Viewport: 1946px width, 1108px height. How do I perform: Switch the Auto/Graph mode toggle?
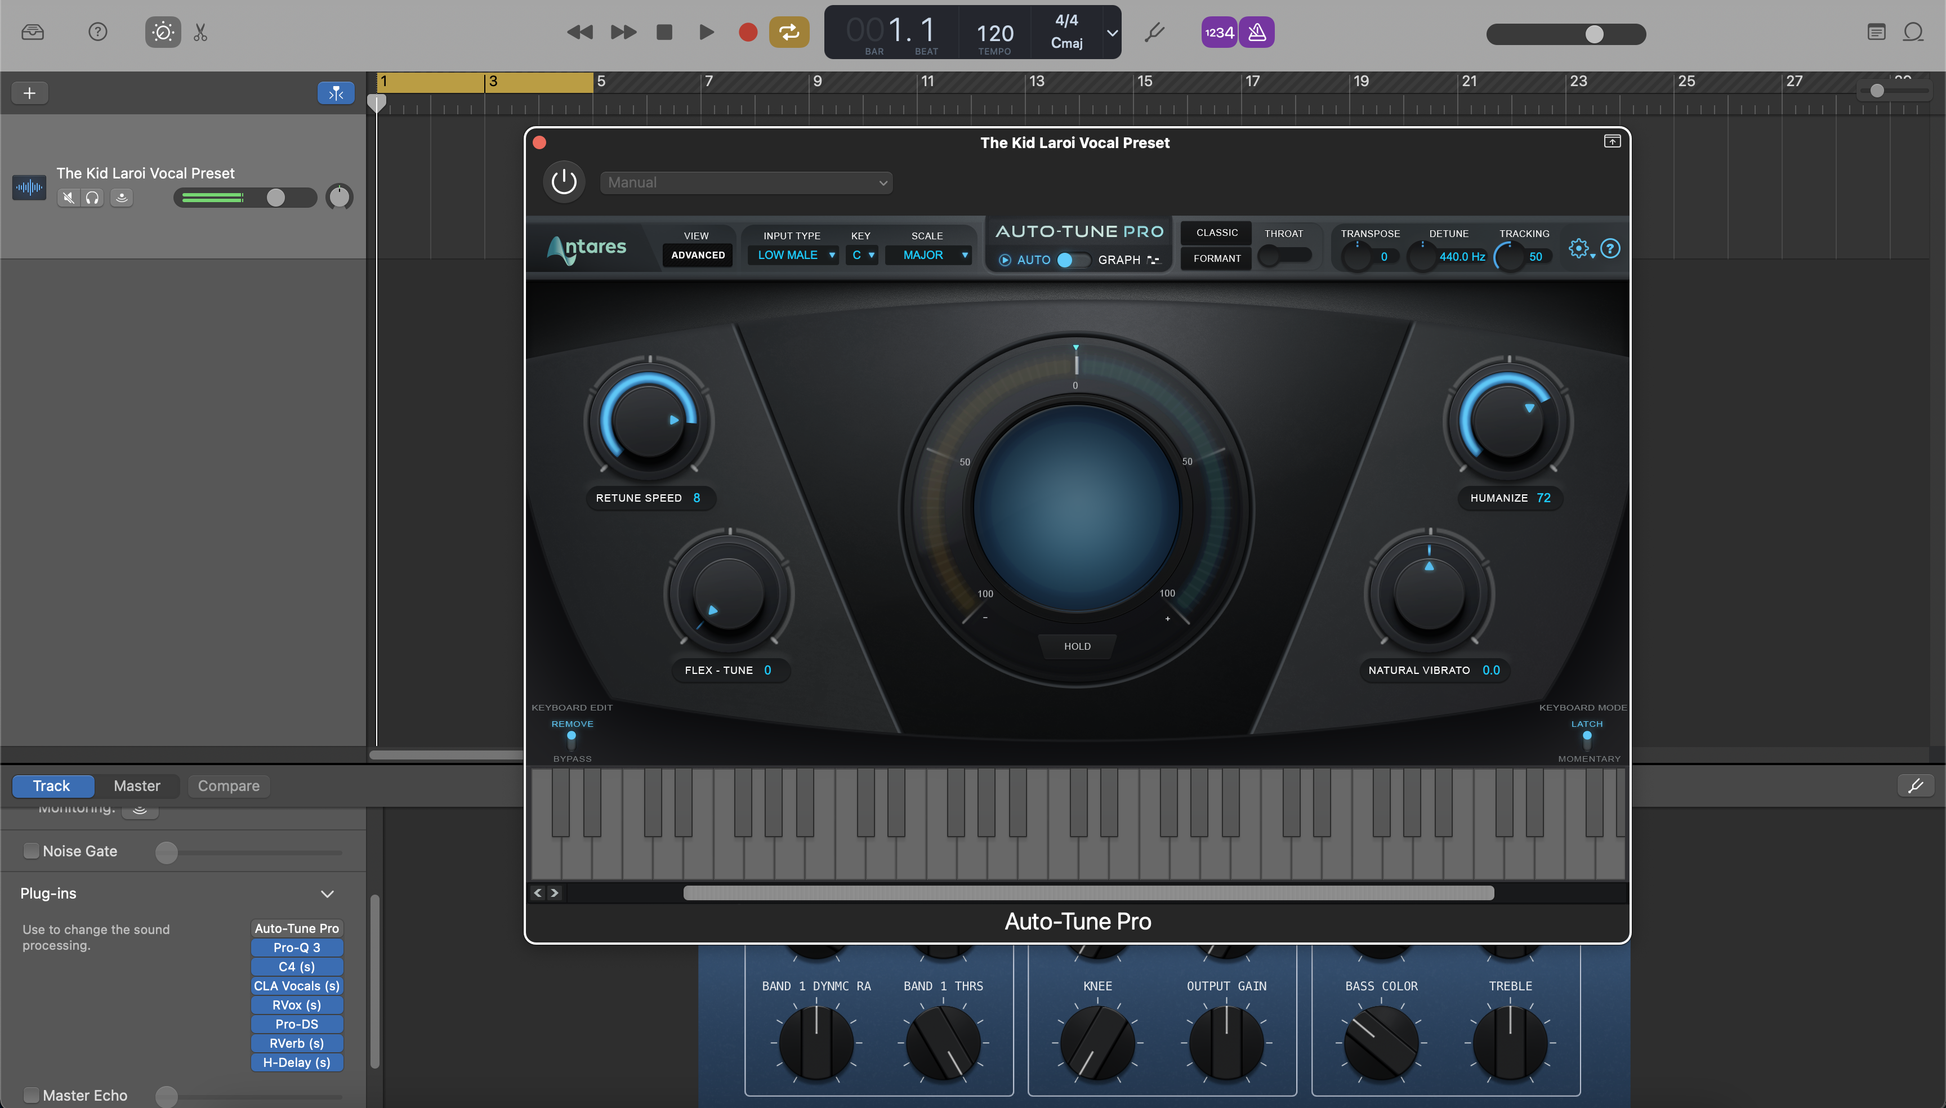(x=1072, y=260)
